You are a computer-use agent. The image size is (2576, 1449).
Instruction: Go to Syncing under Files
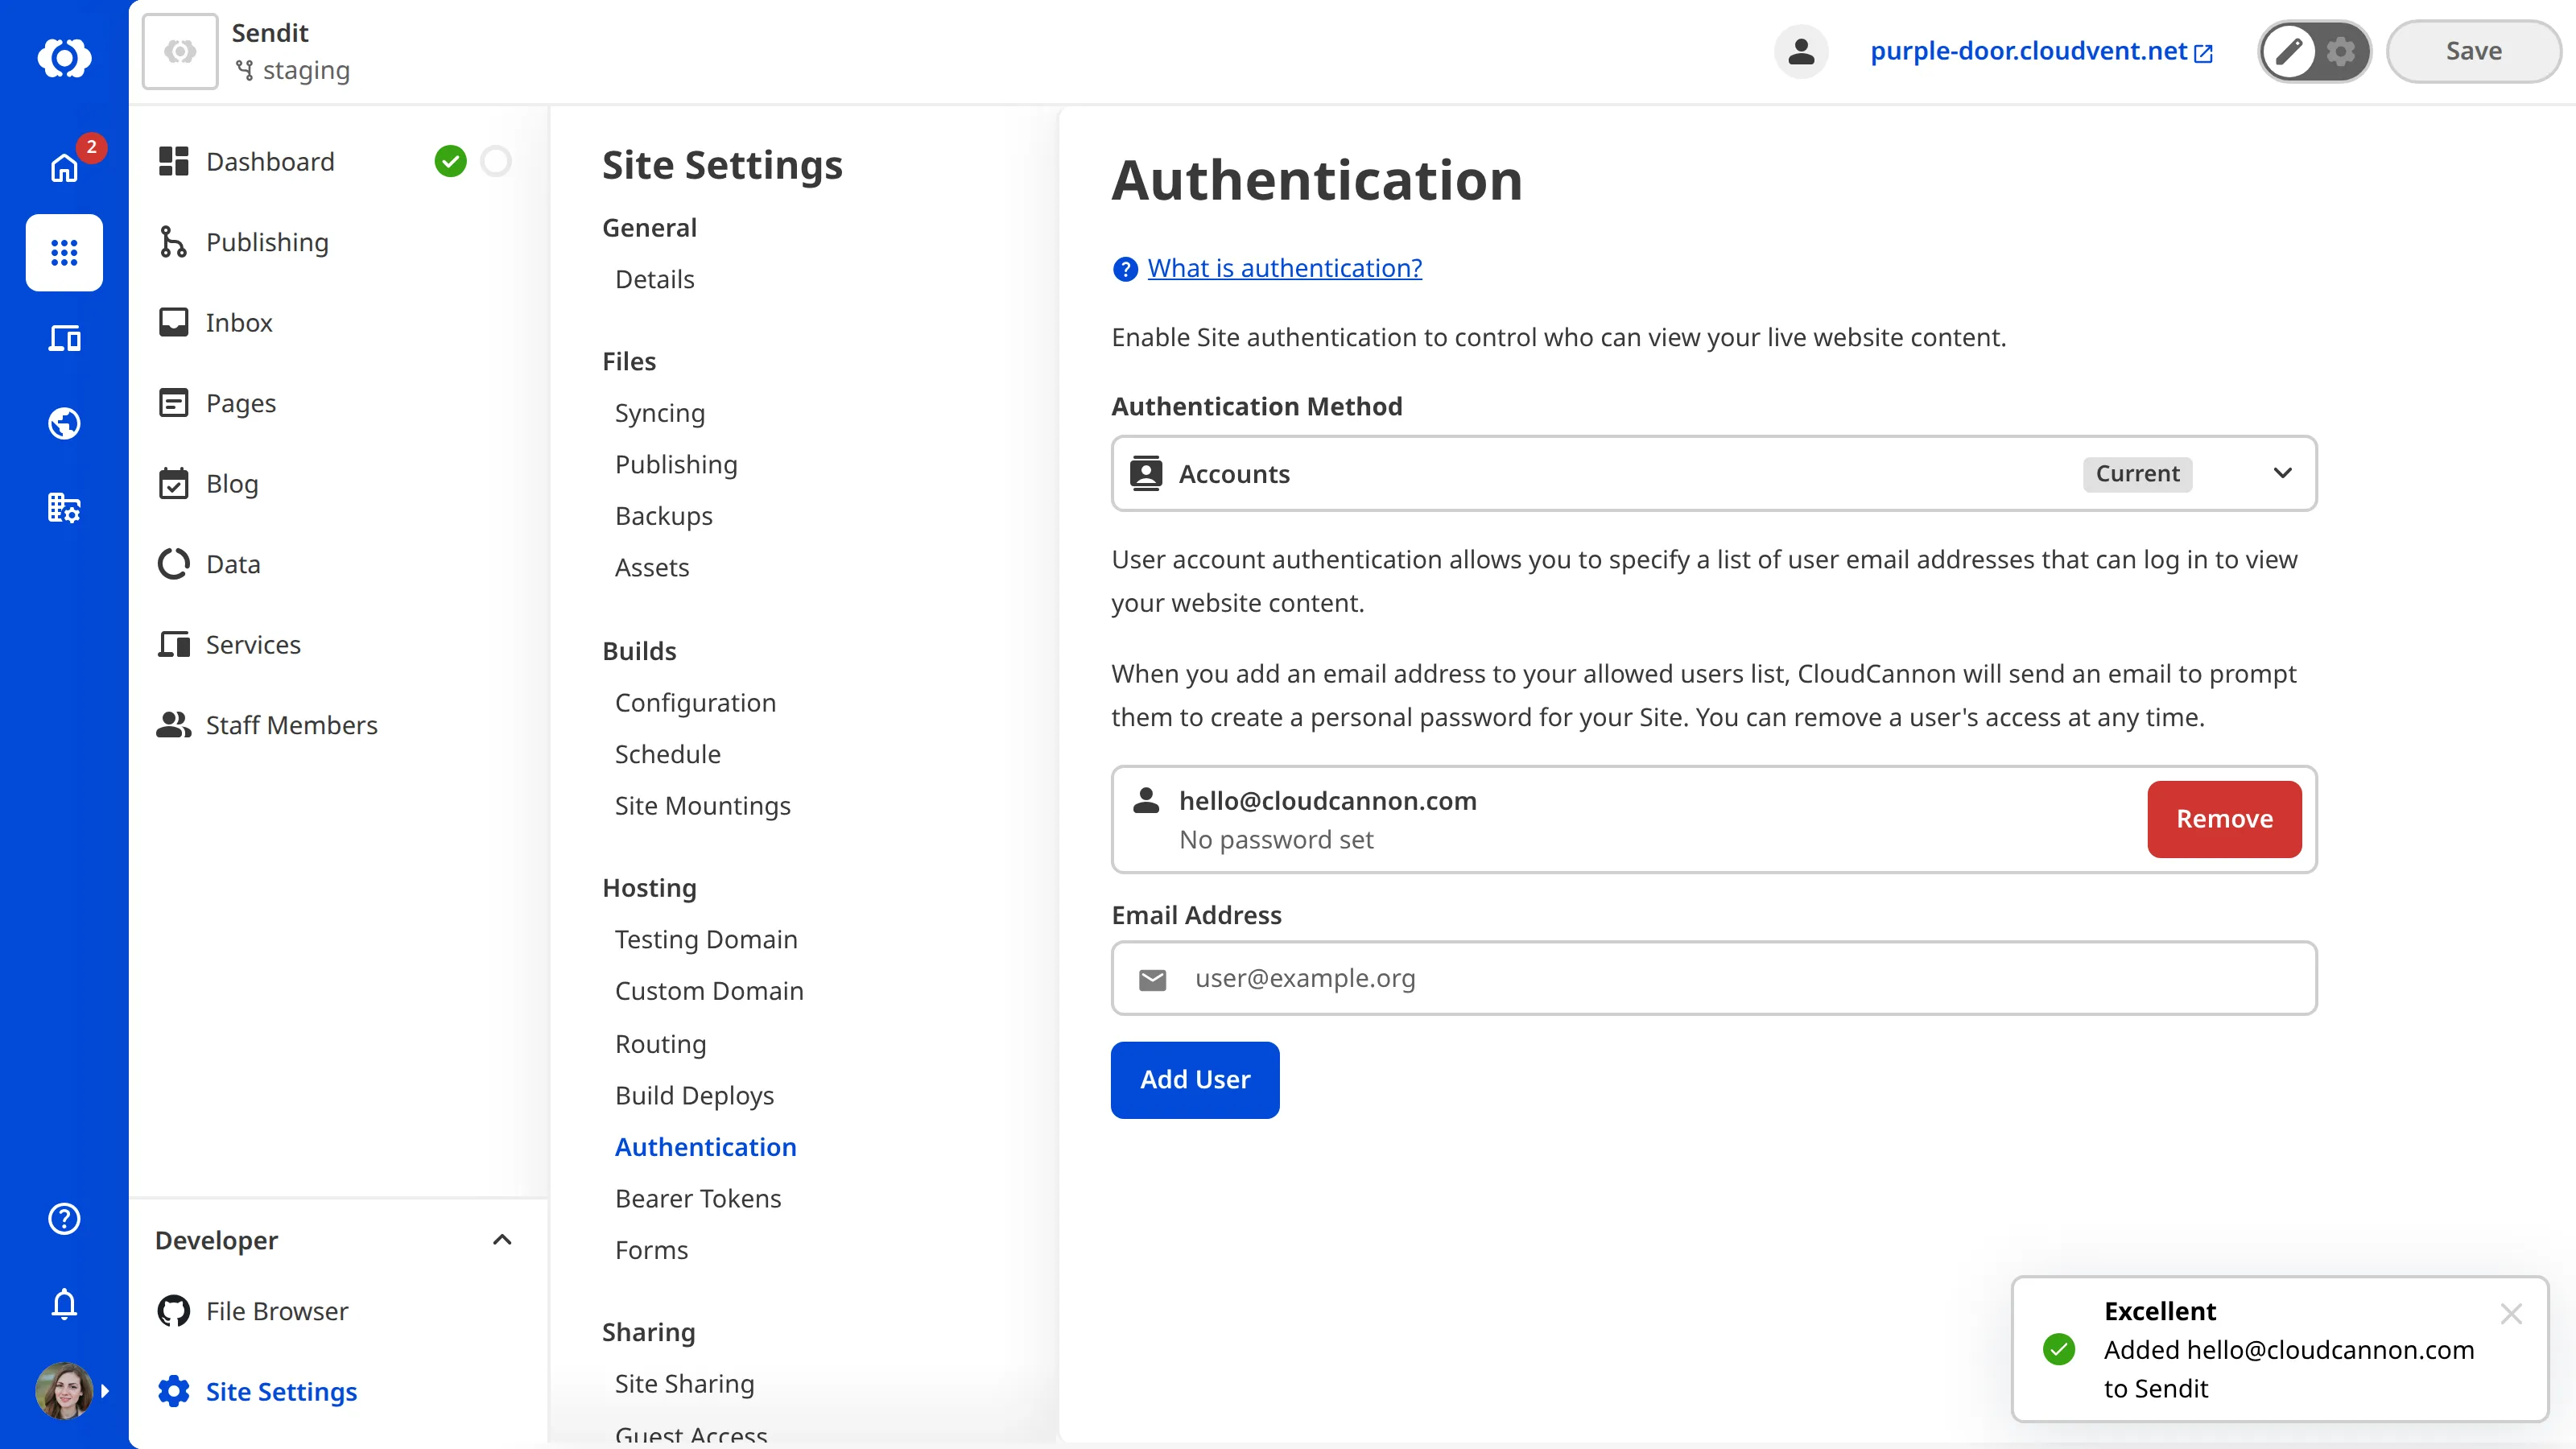coord(660,413)
